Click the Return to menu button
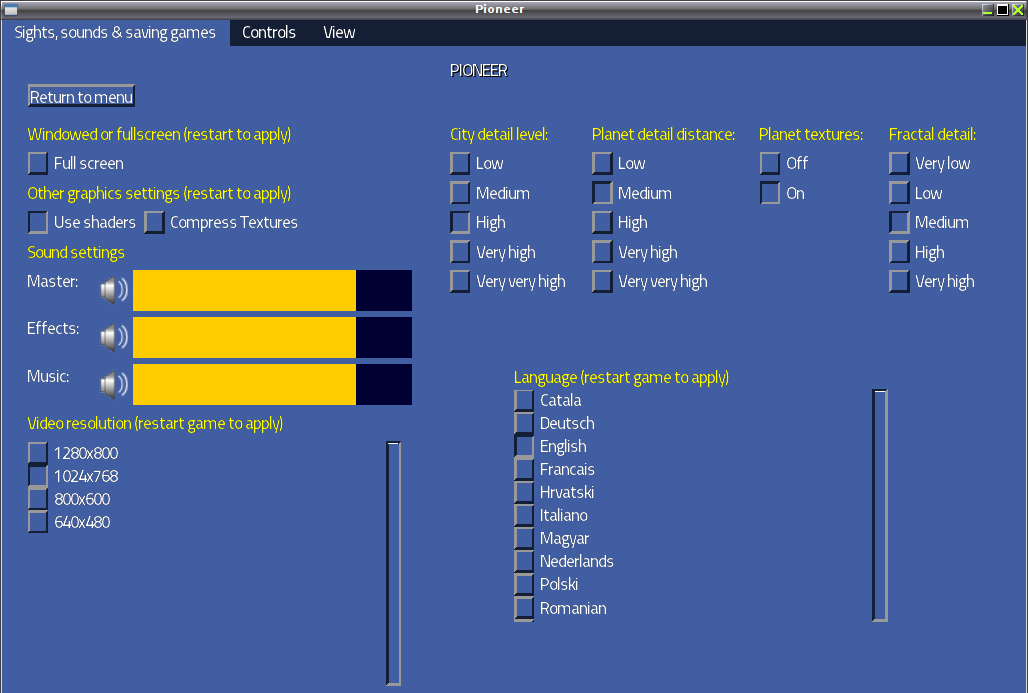This screenshot has width=1028, height=693. pos(82,97)
